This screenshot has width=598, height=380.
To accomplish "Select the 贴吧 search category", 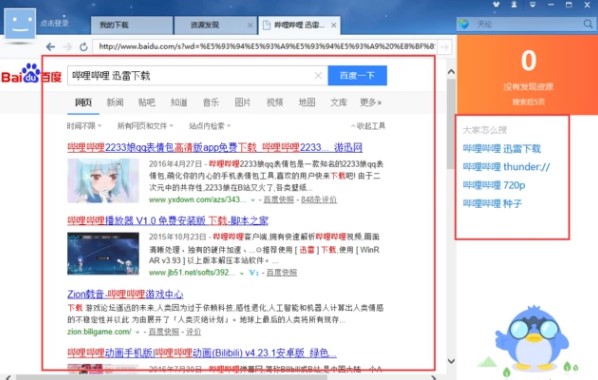I will click(146, 102).
